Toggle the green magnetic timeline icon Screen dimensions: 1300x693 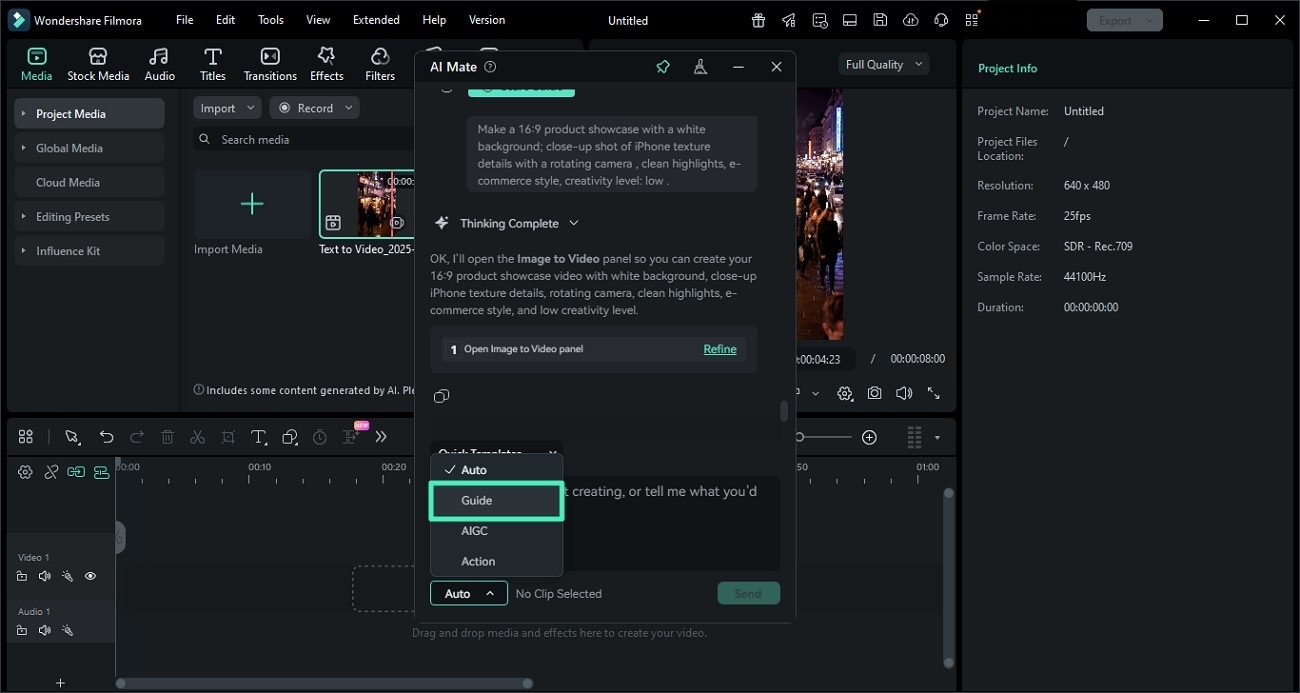pyautogui.click(x=101, y=472)
